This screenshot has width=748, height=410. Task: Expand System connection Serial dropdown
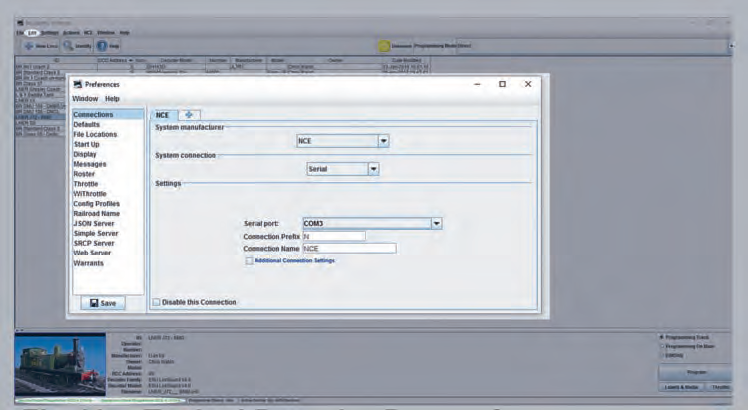pyautogui.click(x=373, y=170)
